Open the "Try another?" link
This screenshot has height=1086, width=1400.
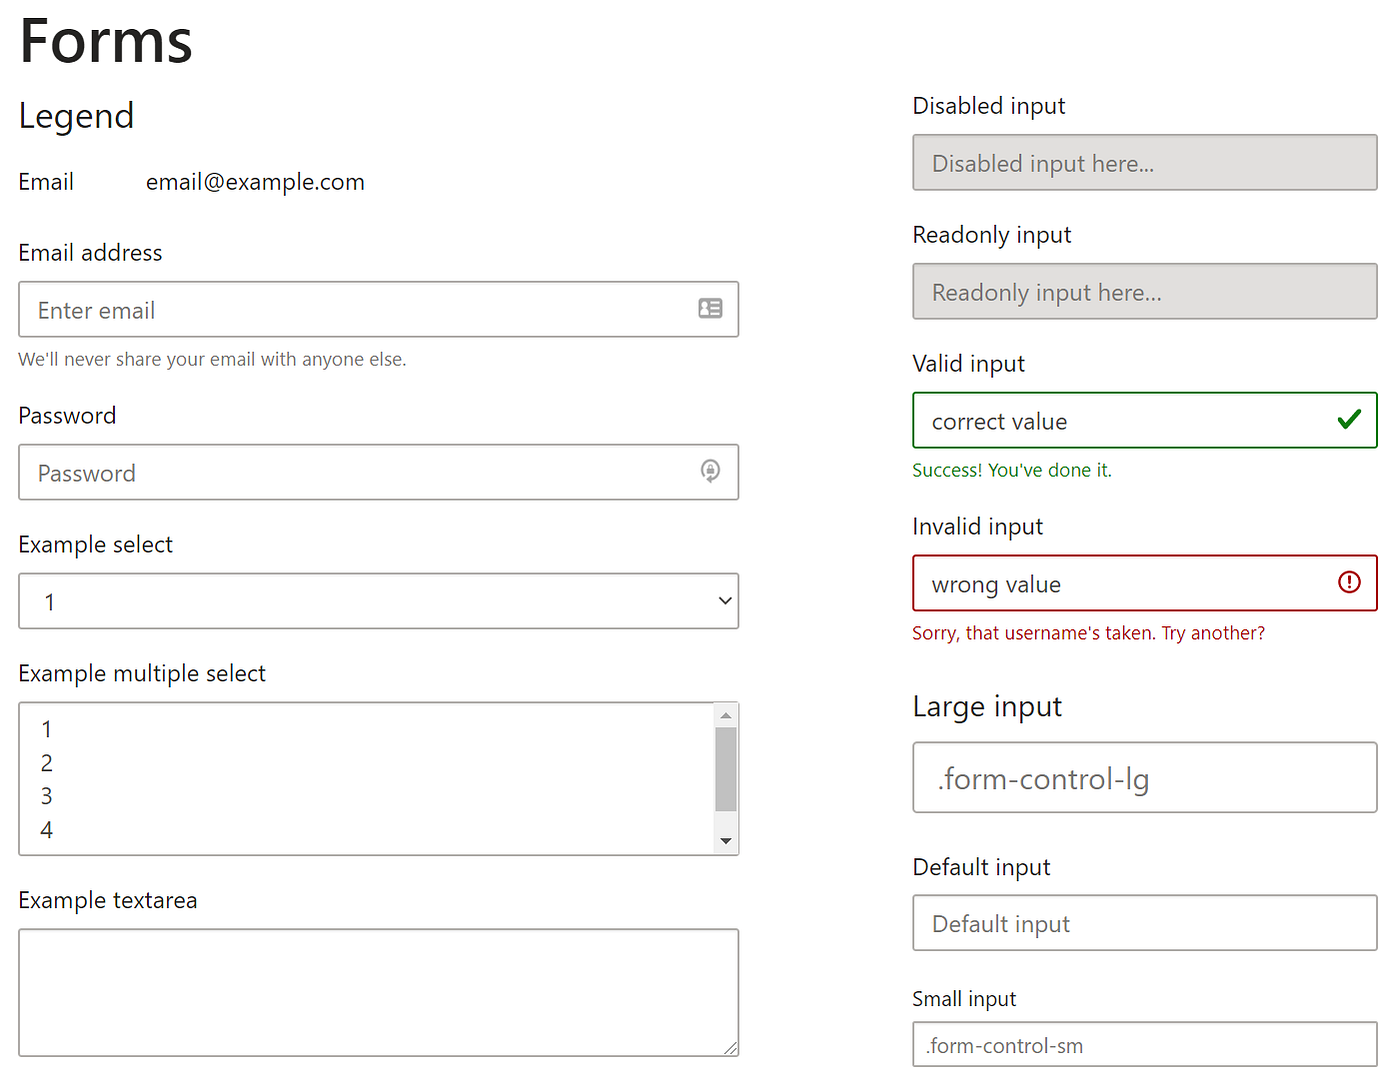click(x=1213, y=632)
